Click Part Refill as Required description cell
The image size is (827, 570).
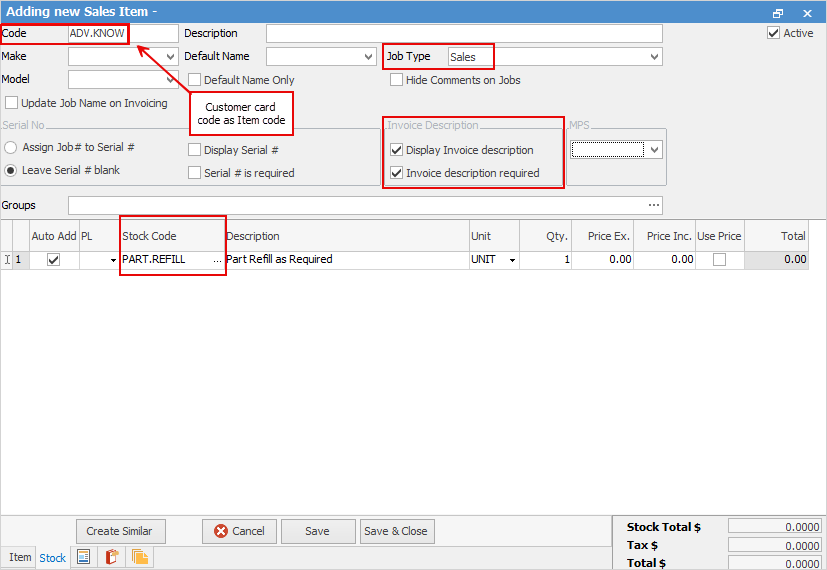347,259
